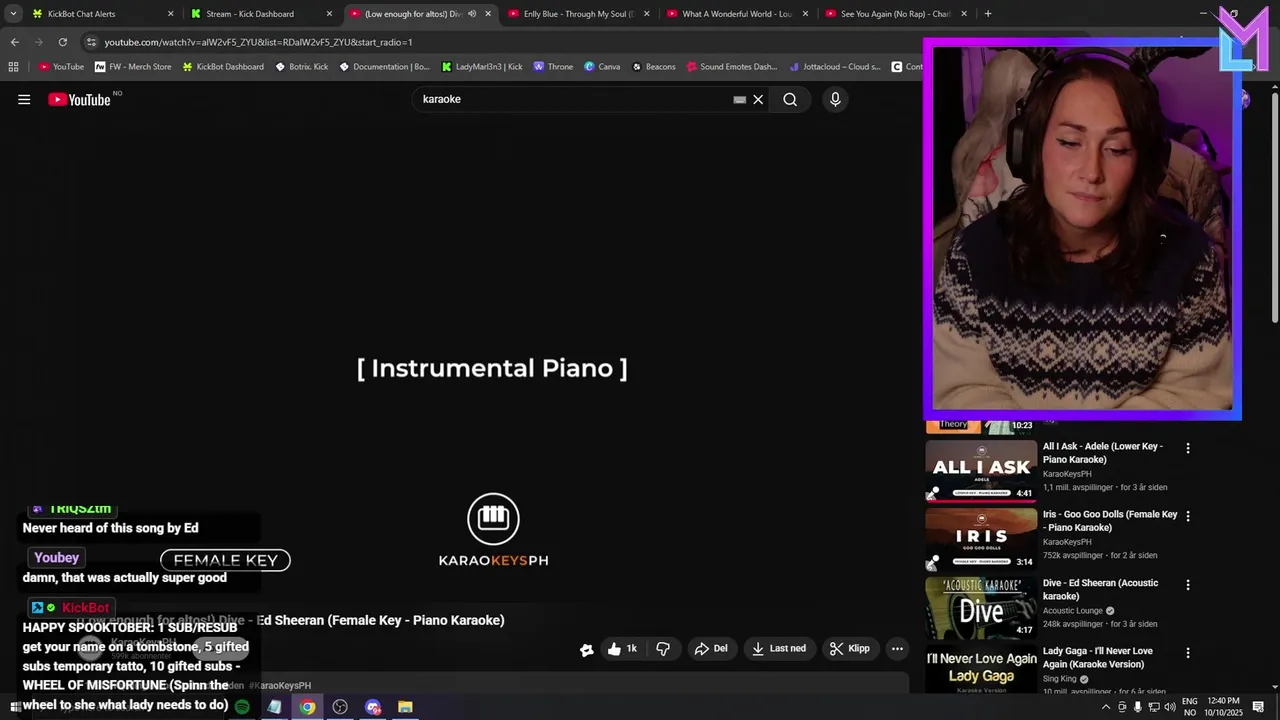Dislike the Dive karaoke video
Viewport: 1280px width, 720px height.
click(x=663, y=648)
